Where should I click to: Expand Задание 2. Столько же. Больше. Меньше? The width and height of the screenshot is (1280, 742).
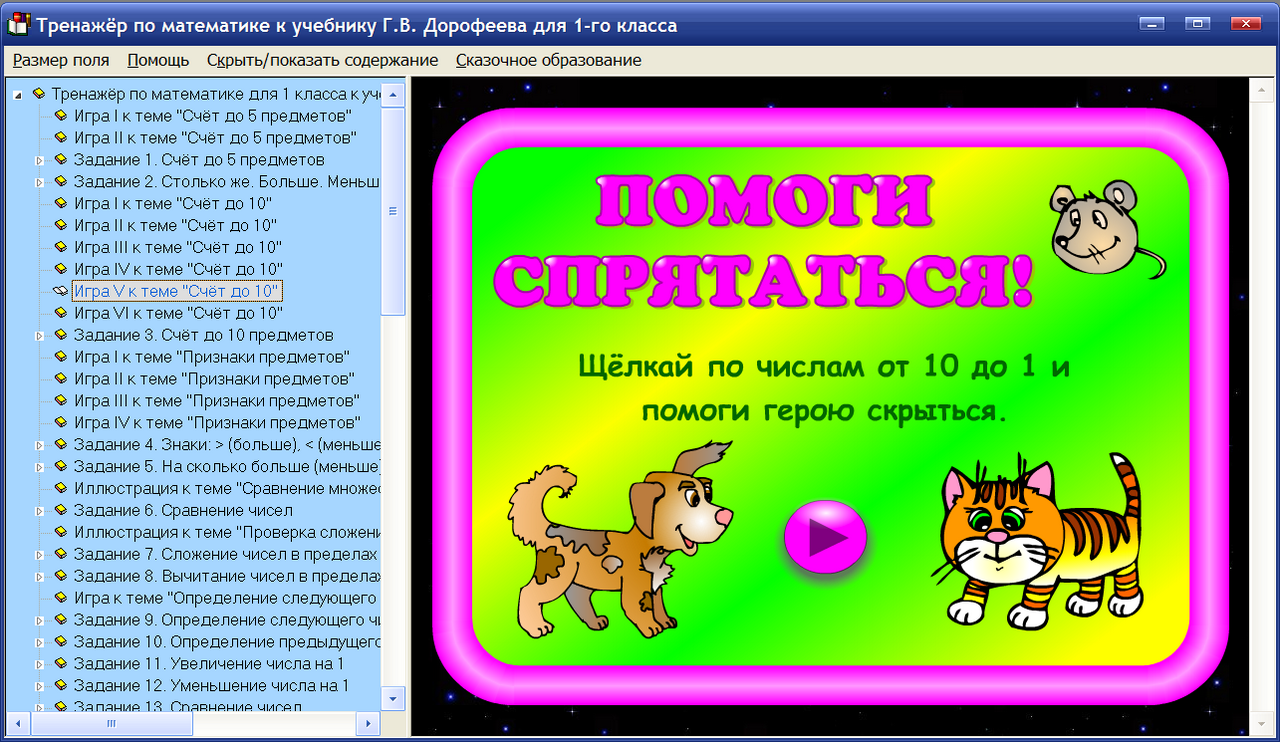point(38,182)
